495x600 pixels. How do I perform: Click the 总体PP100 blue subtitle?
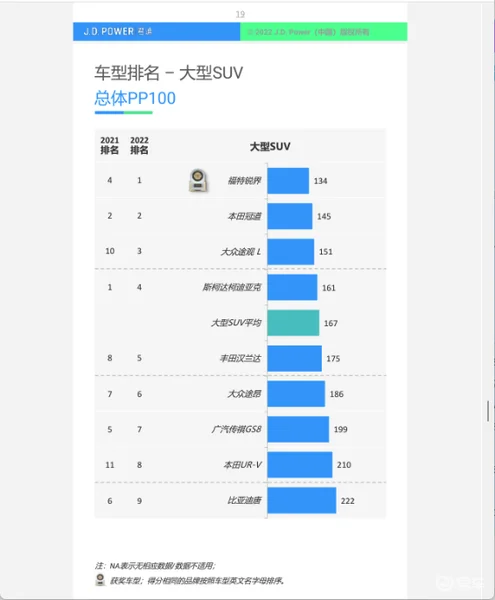[x=135, y=98]
